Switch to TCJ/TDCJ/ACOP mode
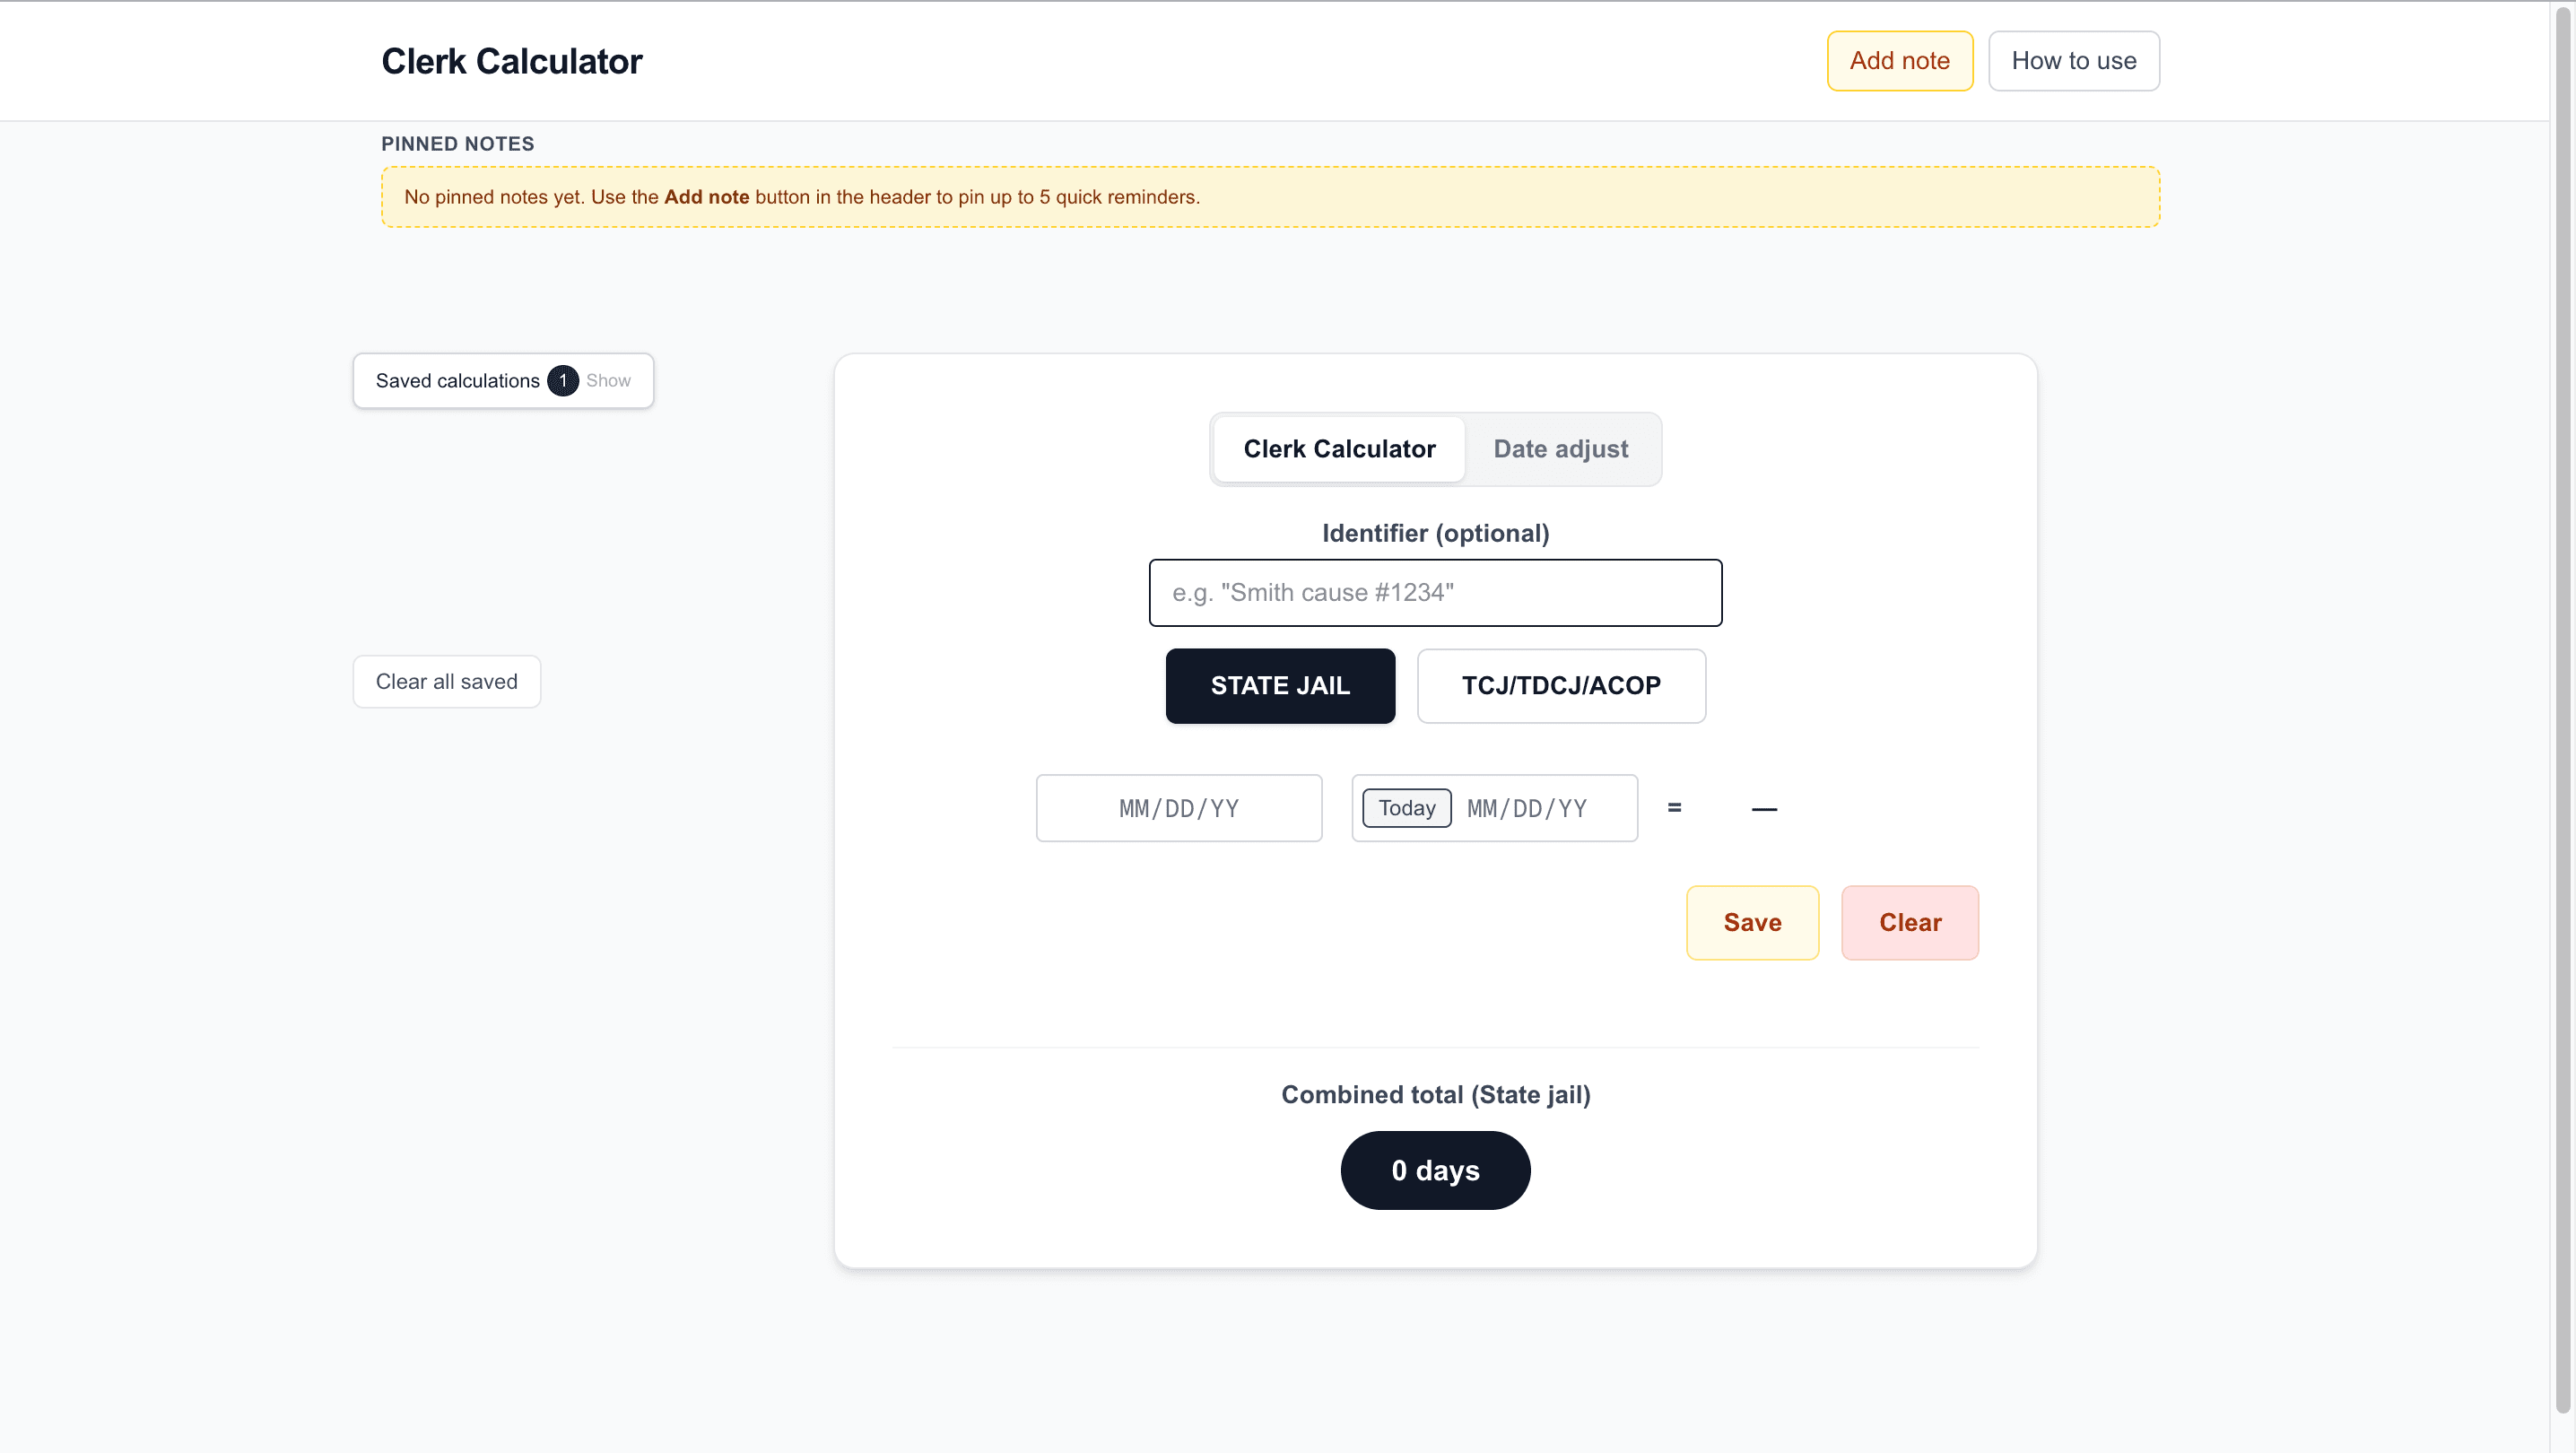Screen dimensions: 2576x1453 [1561, 686]
